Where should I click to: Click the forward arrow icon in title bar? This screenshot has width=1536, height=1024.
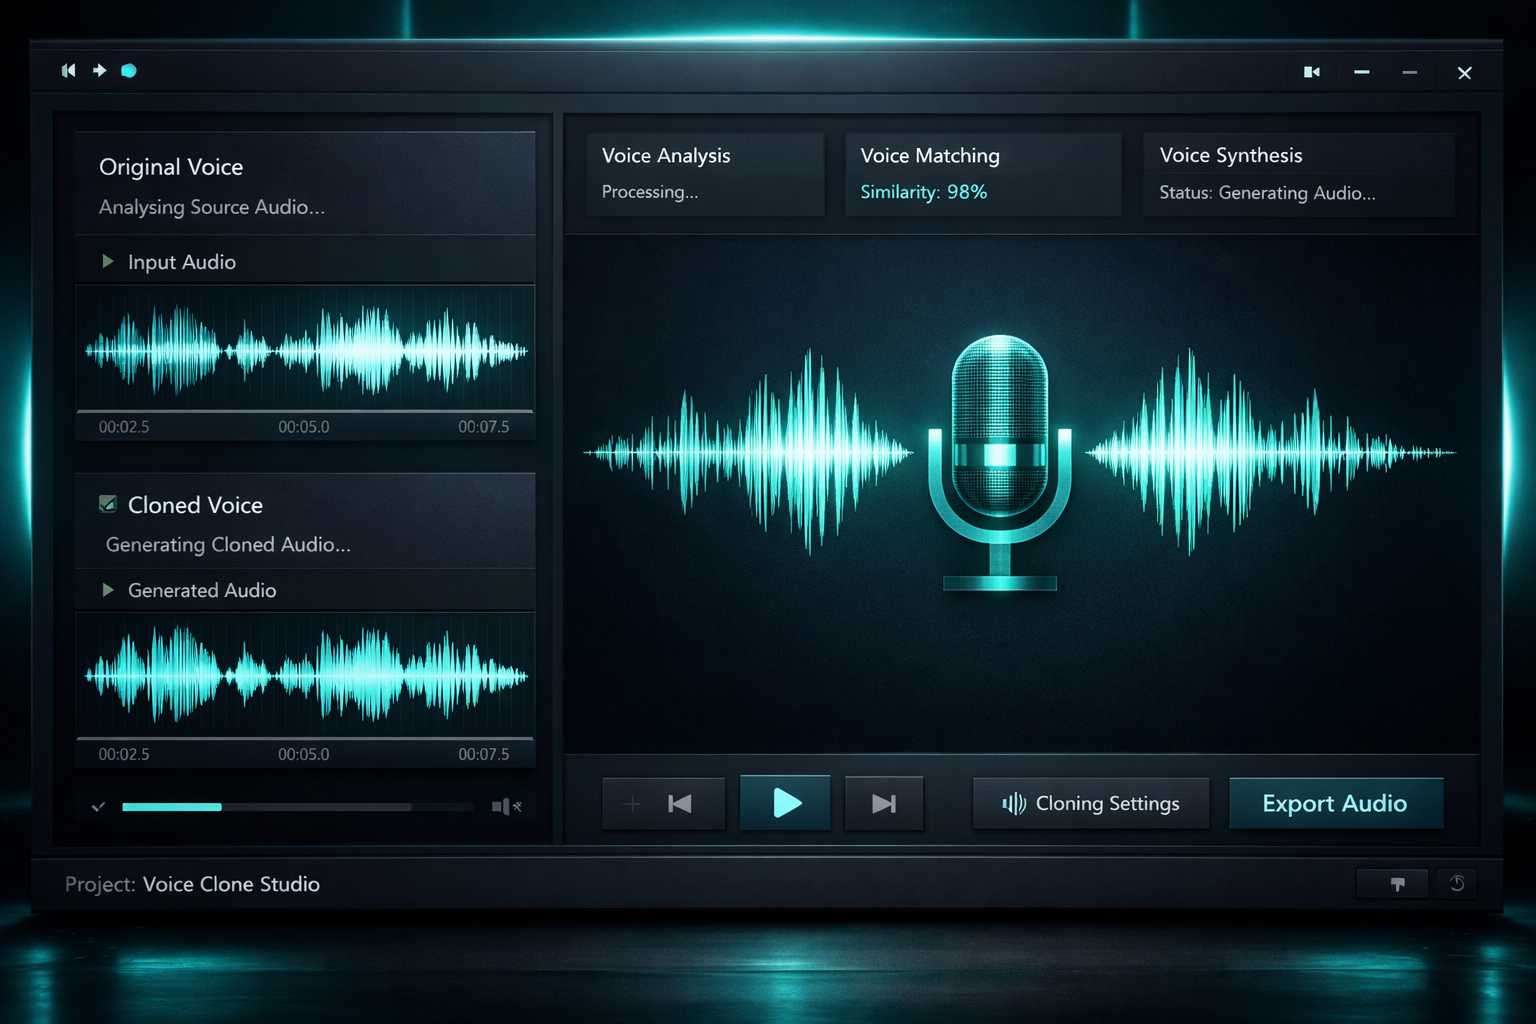100,71
